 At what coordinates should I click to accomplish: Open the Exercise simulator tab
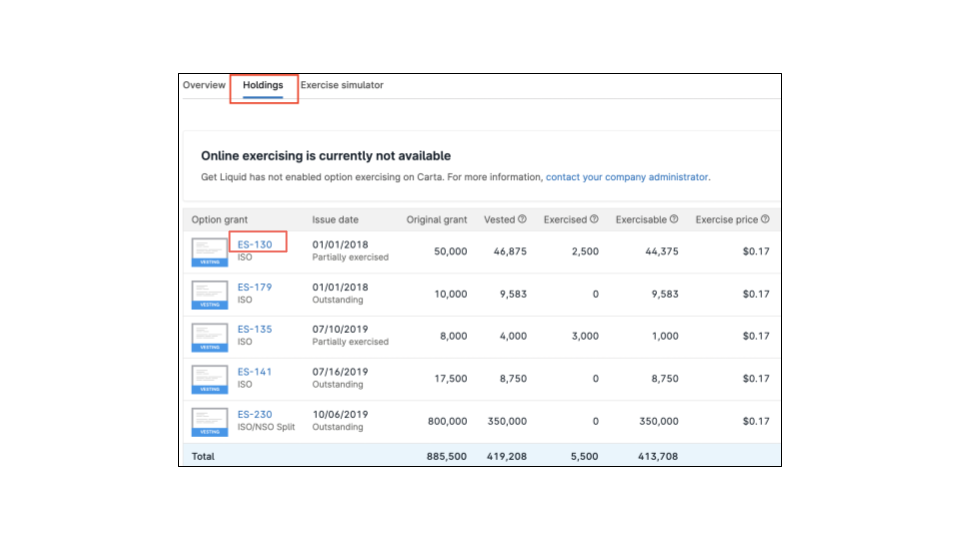[342, 85]
